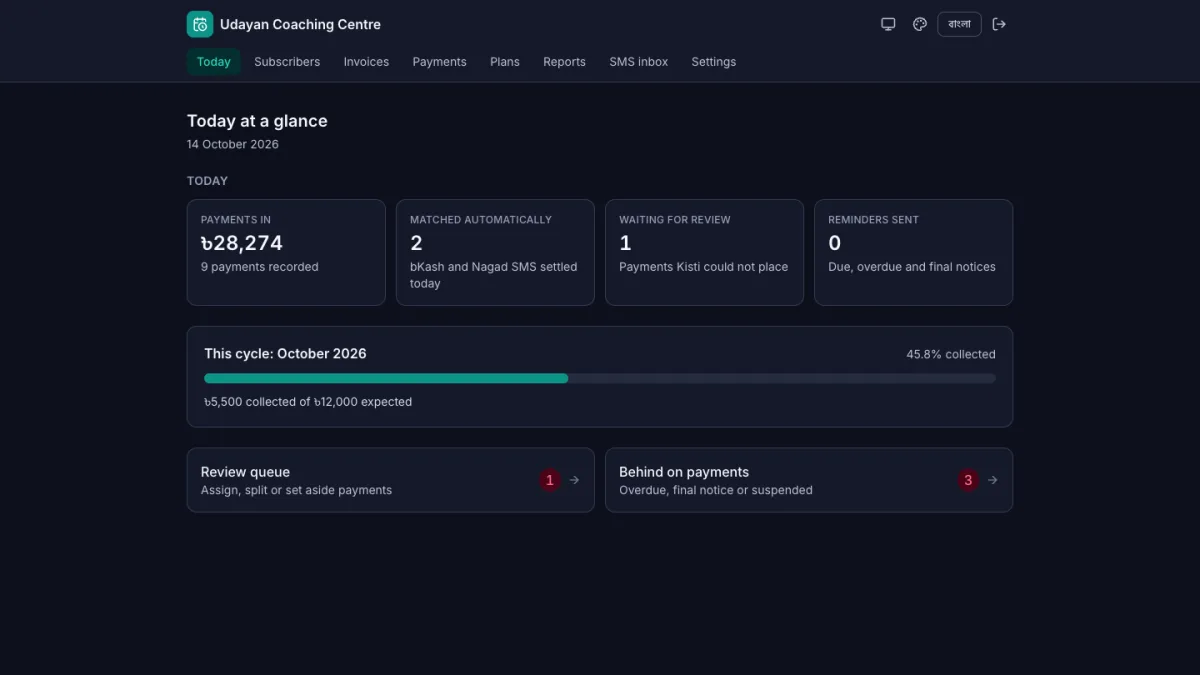Click the '9 payments recorded' text
Viewport: 1200px width, 675px height.
[x=260, y=267]
